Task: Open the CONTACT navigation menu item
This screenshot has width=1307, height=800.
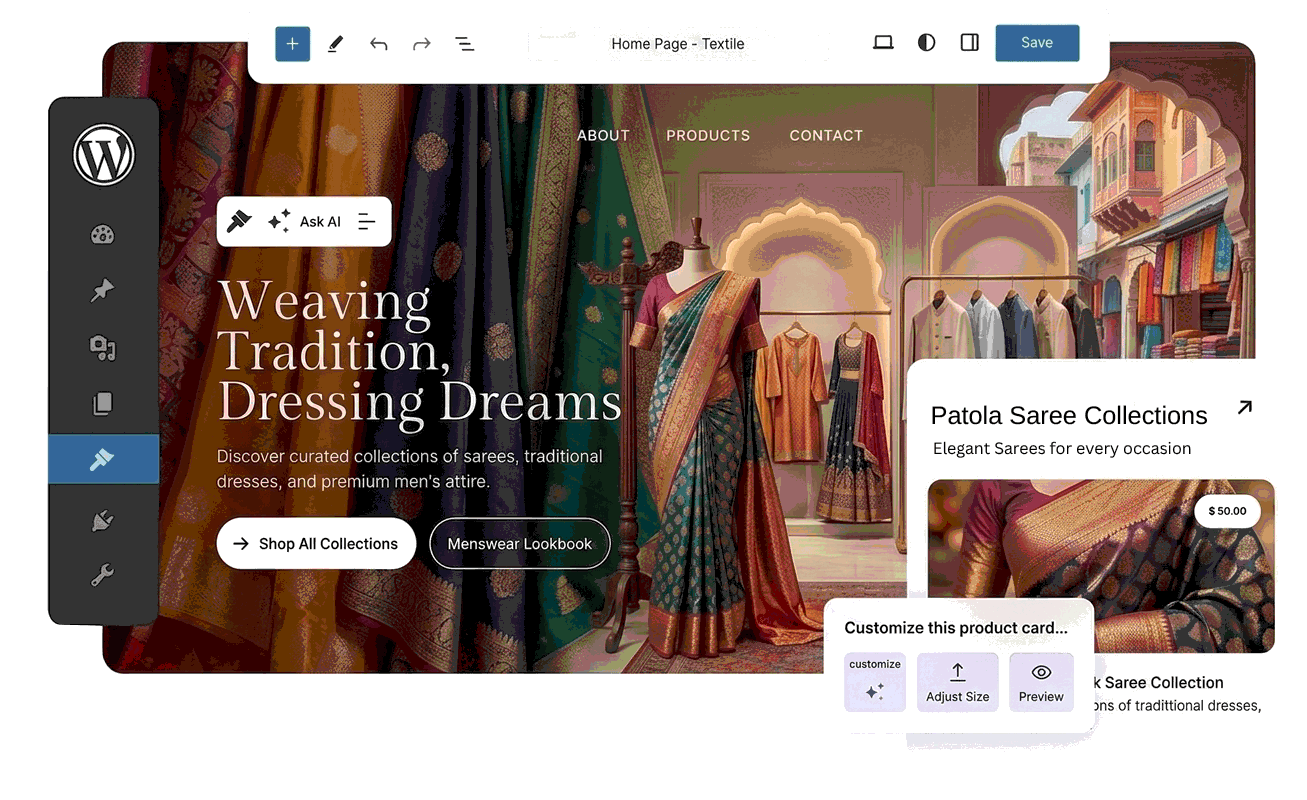Action: click(826, 135)
